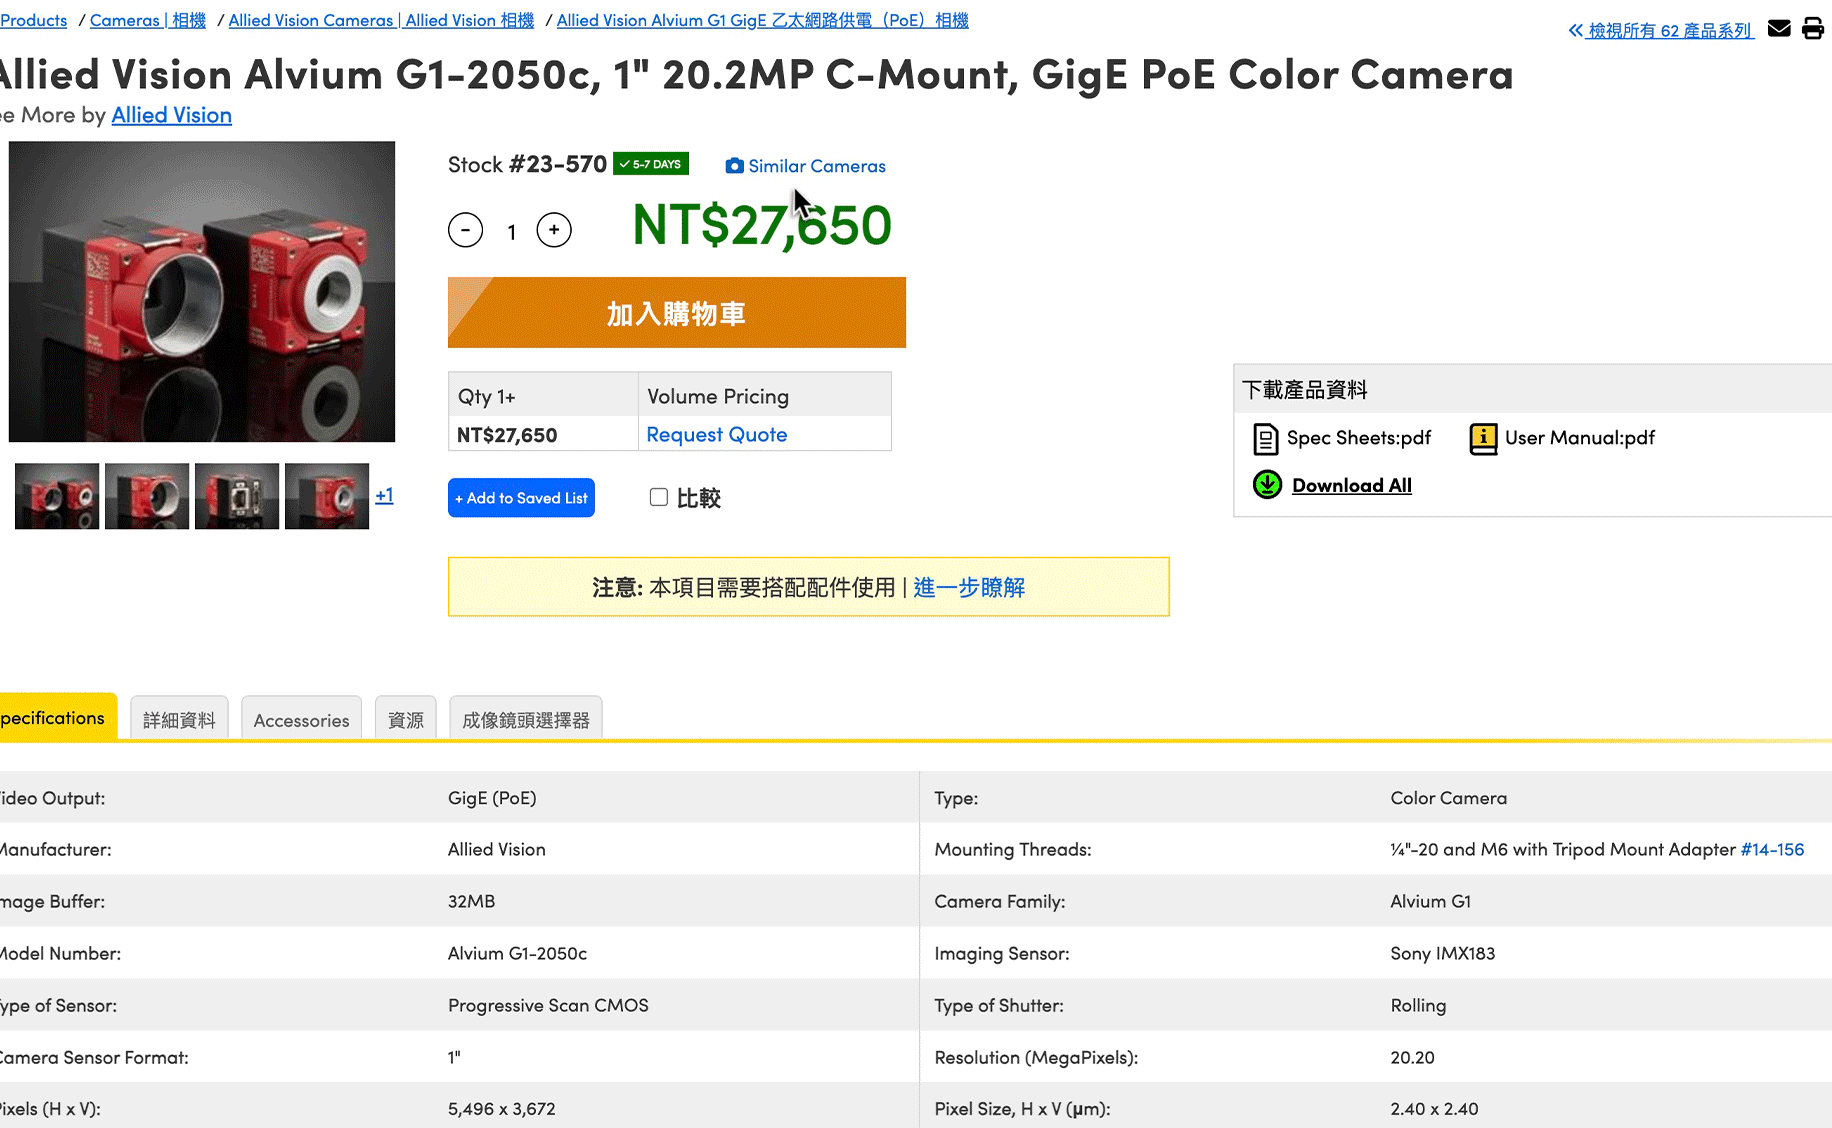Open the Request Quote link

716,435
